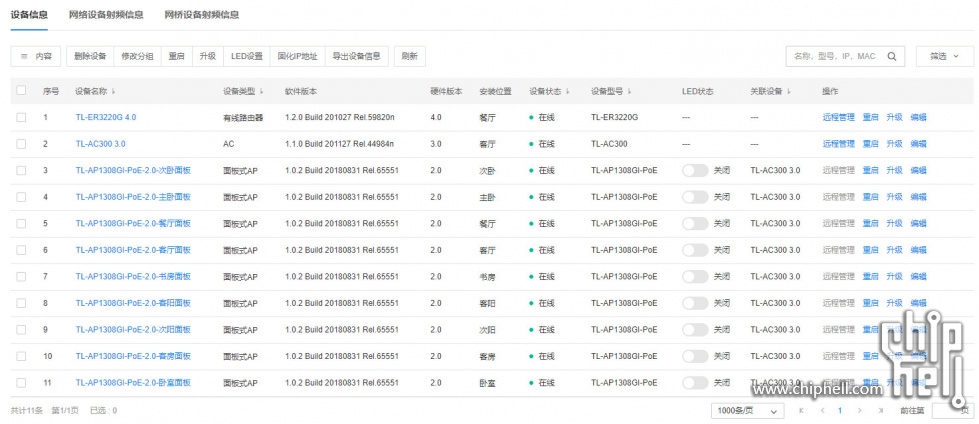Viewport: 979px width, 424px height.
Task: Toggle LED switch for 主卧面板 AP
Action: coord(695,197)
